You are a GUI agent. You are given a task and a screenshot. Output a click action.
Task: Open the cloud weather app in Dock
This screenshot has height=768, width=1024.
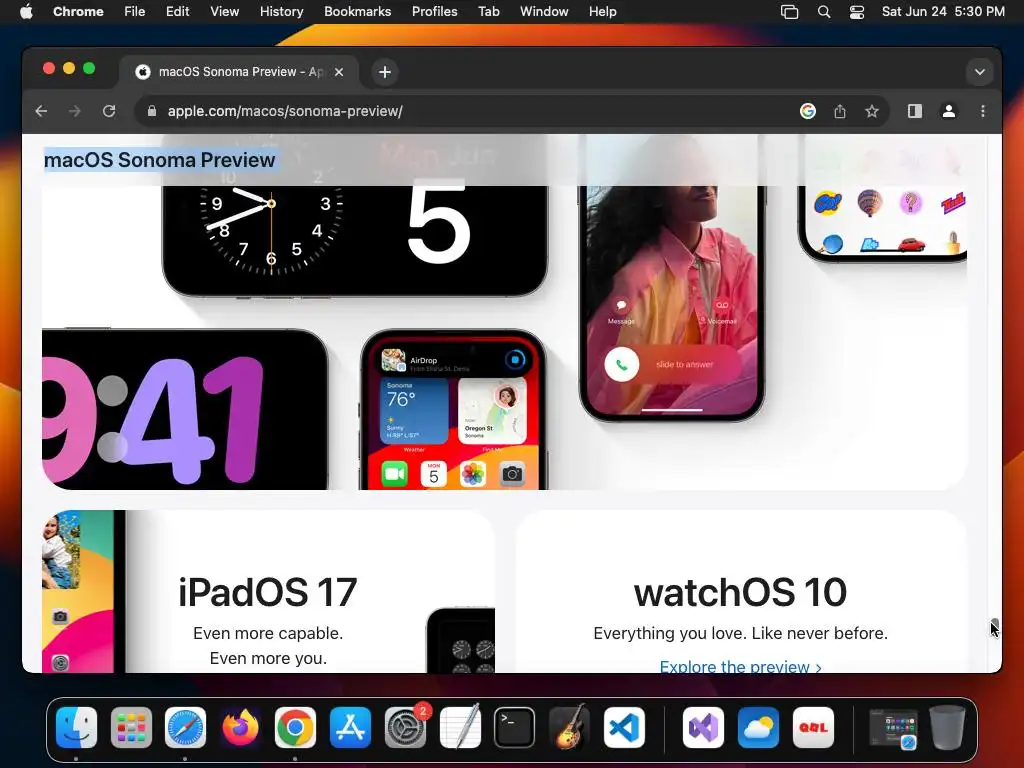(758, 728)
